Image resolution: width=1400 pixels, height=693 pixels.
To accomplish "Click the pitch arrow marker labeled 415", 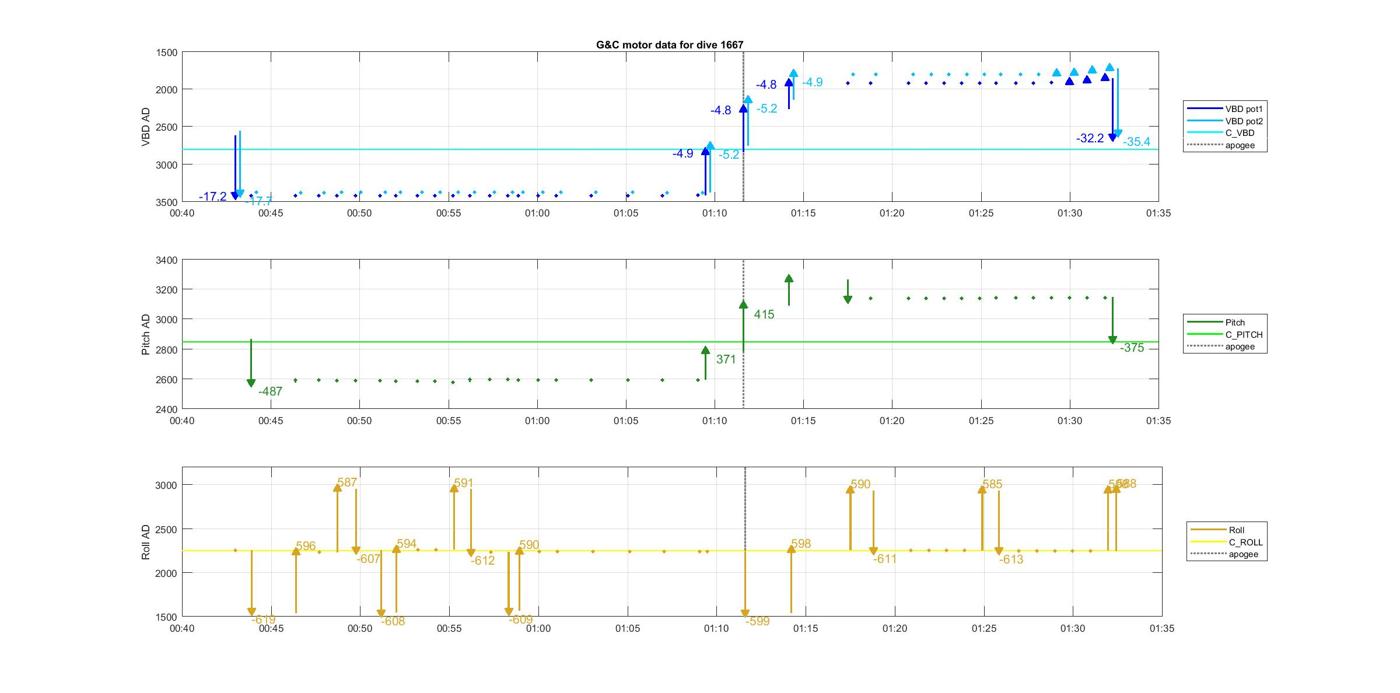I will coord(743,305).
